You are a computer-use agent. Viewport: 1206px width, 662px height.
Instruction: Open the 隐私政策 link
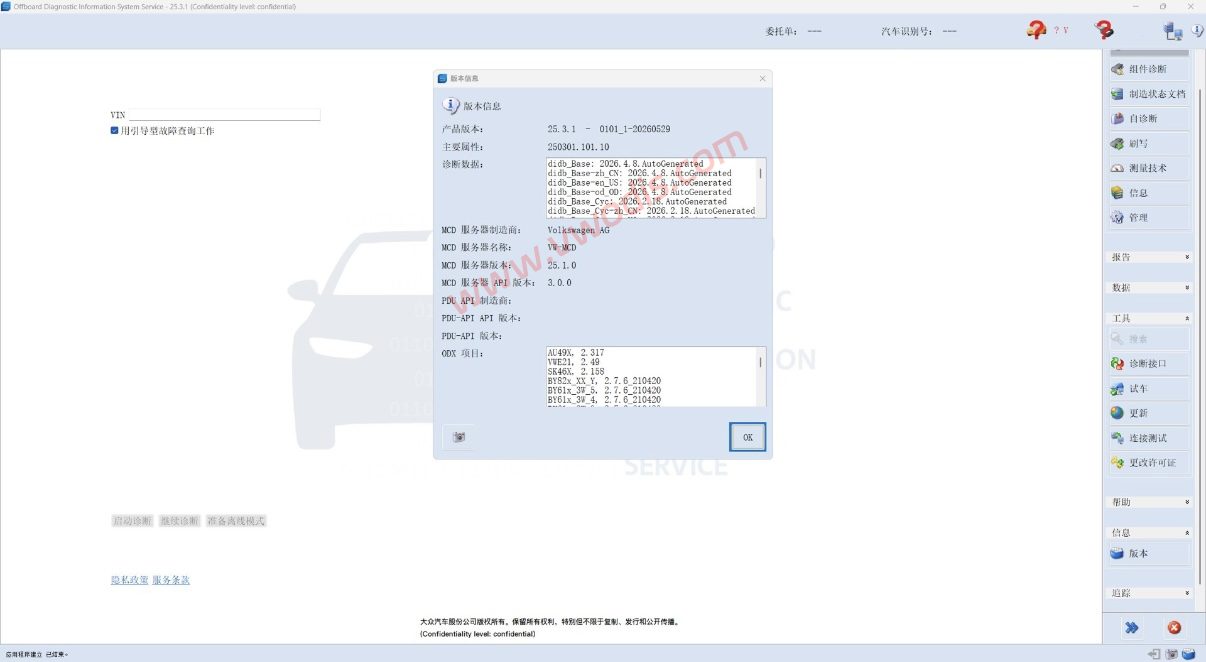pyautogui.click(x=130, y=580)
